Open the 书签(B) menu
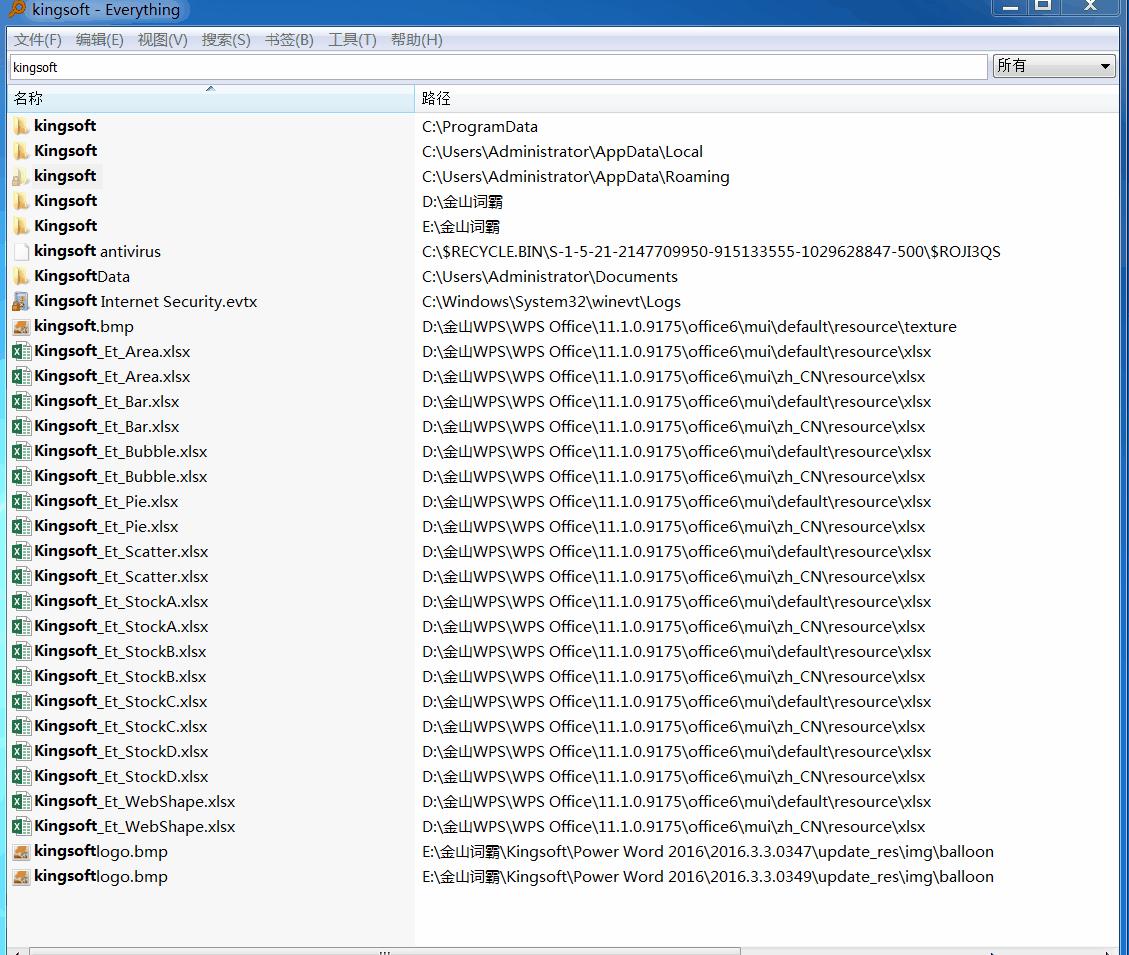The image size is (1129, 955). 289,40
